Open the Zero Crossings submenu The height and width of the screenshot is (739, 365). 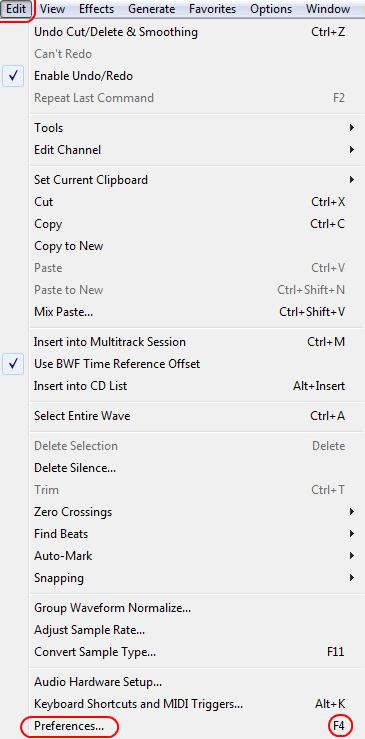[190, 512]
